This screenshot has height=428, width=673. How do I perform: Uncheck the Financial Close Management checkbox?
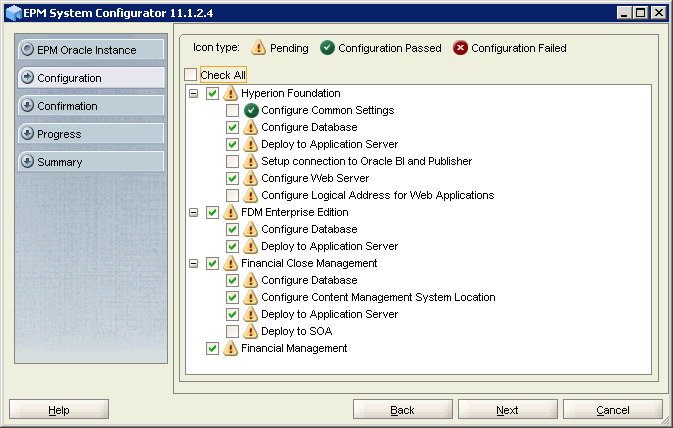point(212,263)
